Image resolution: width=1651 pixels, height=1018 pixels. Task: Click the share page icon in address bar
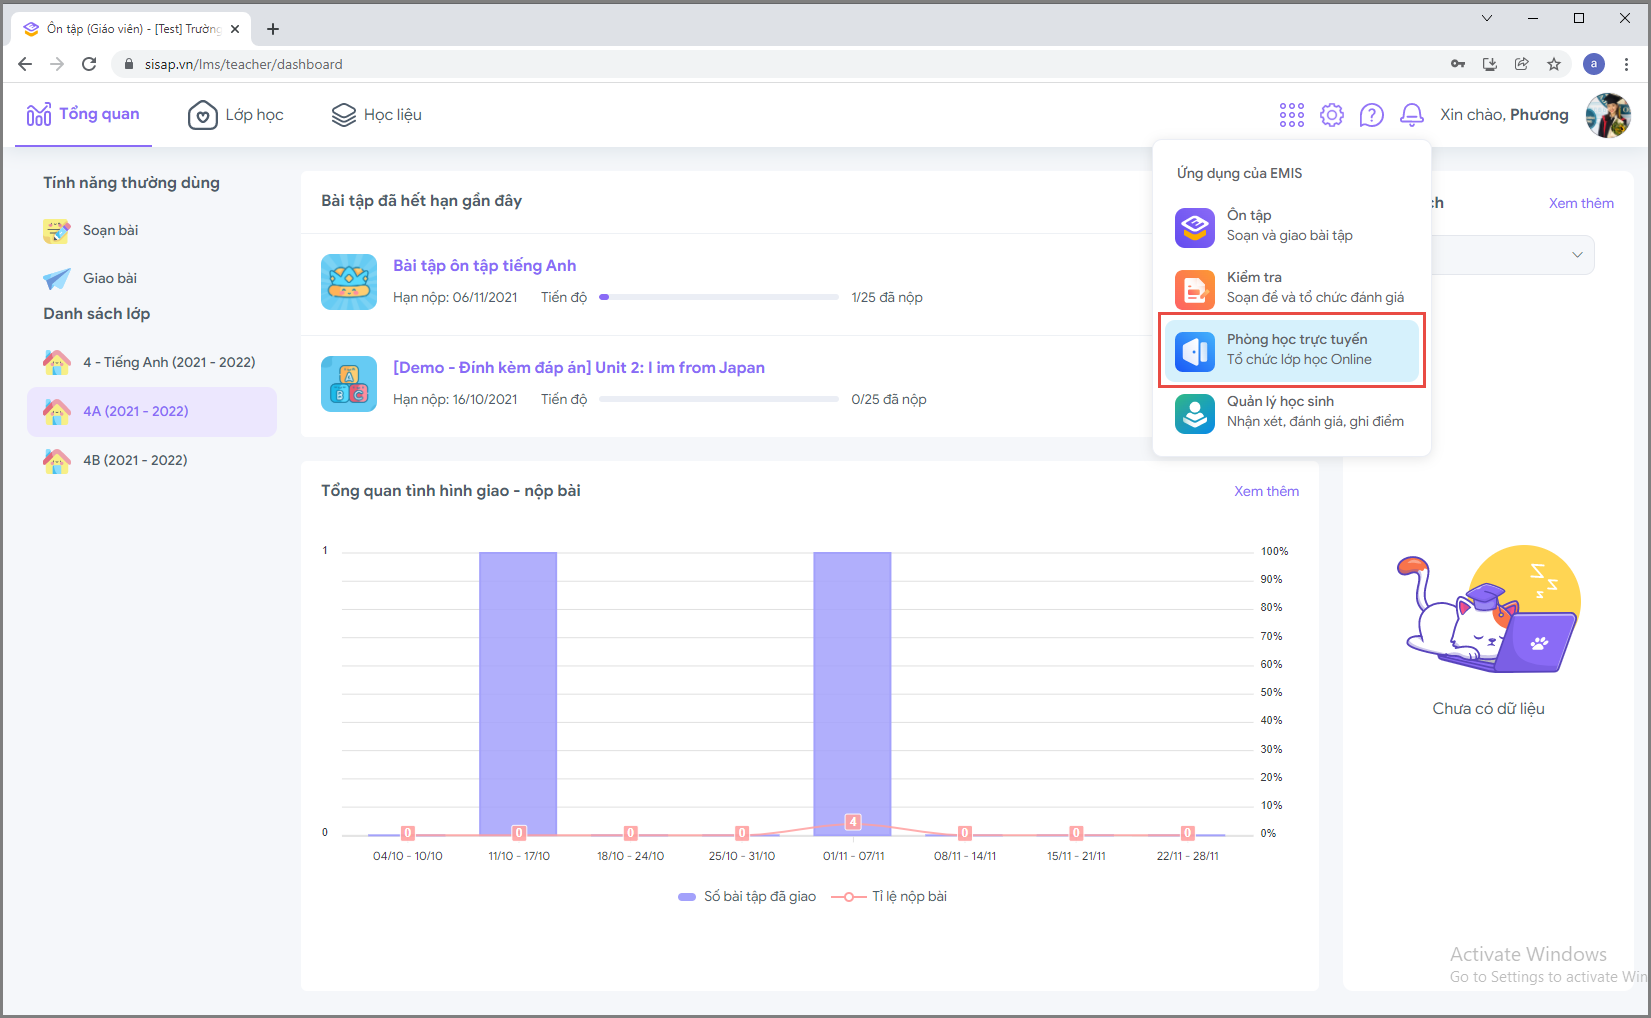click(1522, 64)
